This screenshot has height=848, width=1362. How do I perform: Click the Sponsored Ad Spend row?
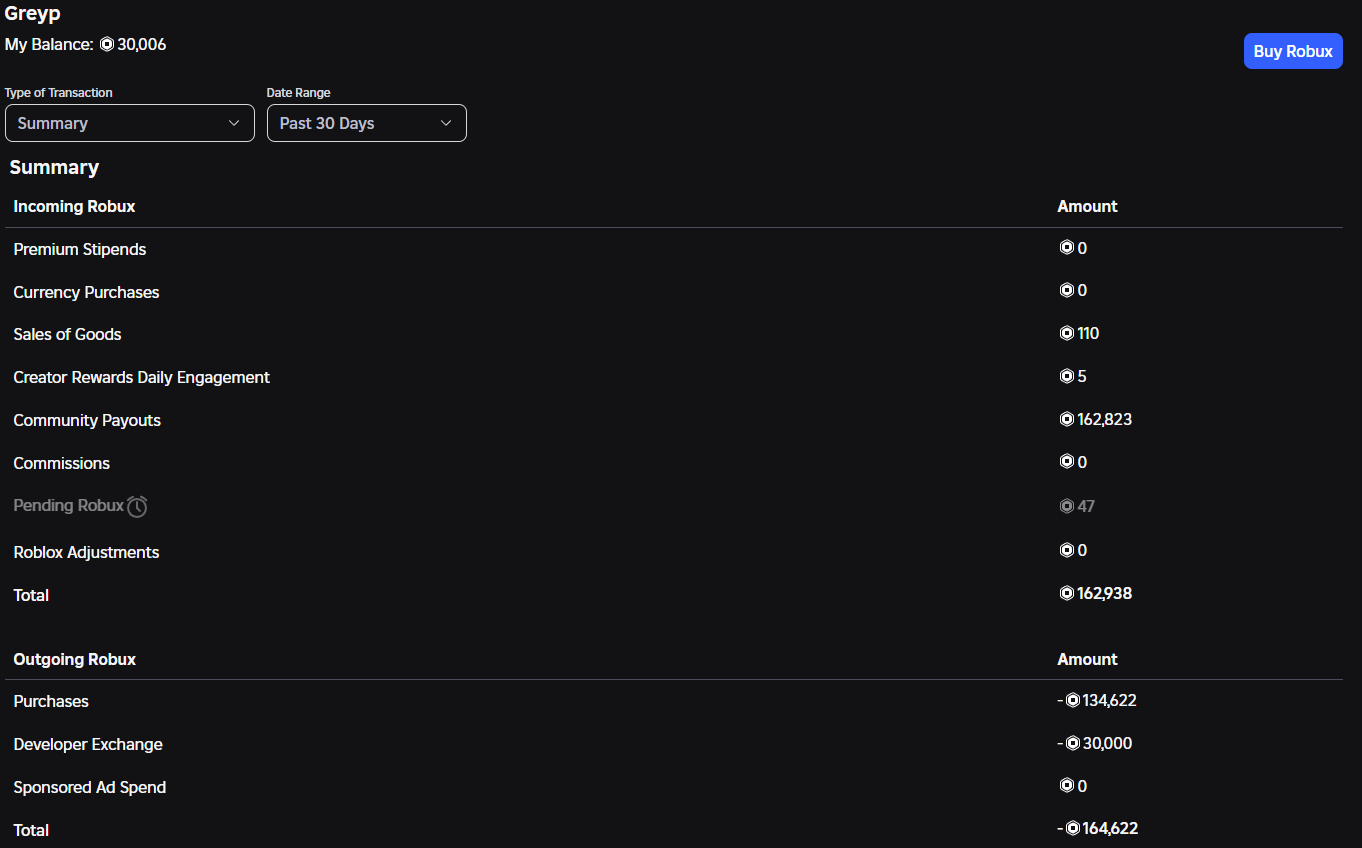(x=674, y=787)
